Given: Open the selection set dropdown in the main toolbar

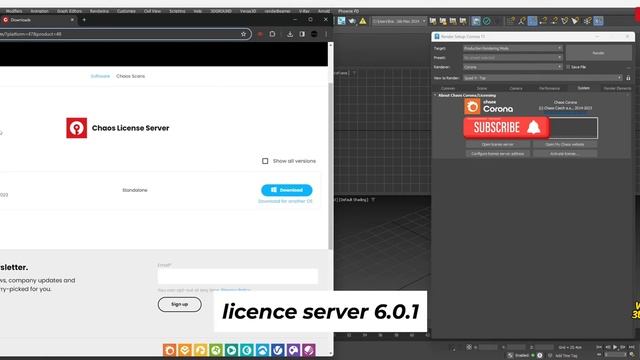Looking at the screenshot, I should [399, 21].
